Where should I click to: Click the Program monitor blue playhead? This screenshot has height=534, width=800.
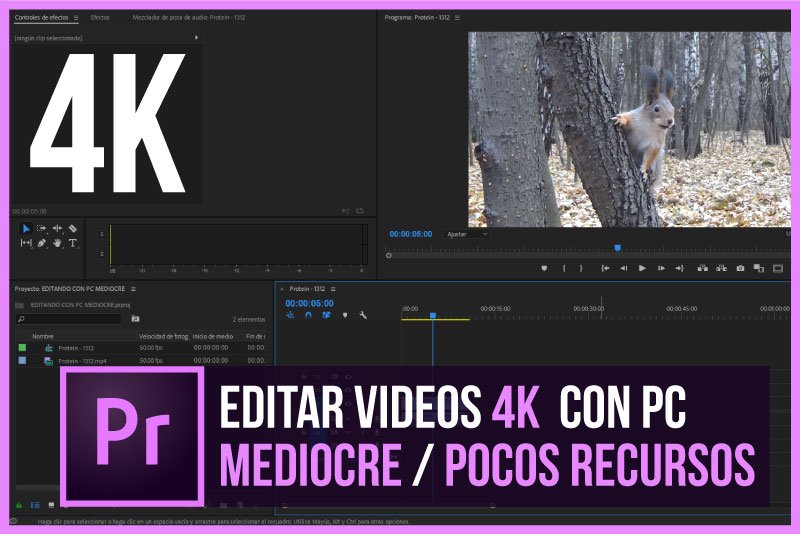pos(617,248)
